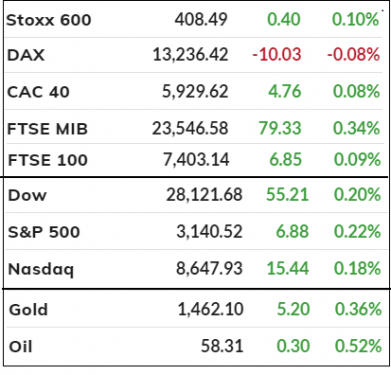Click the Gold price 1,462.10
Viewport: 391px width, 375px height.
click(211, 309)
